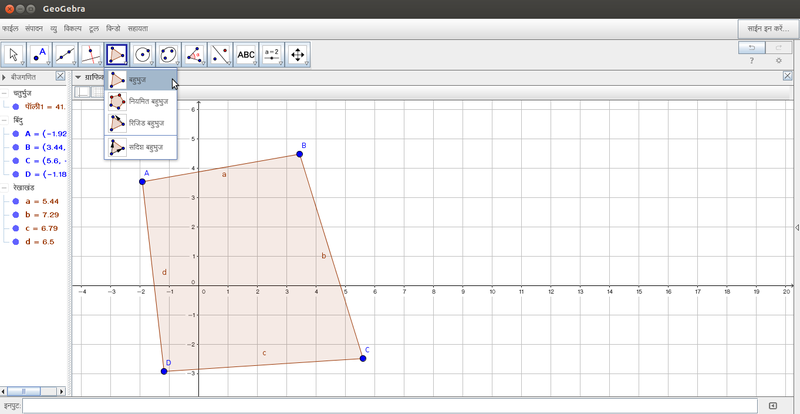Select the Ellipse conic tool
The width and height of the screenshot is (800, 414).
click(x=169, y=55)
